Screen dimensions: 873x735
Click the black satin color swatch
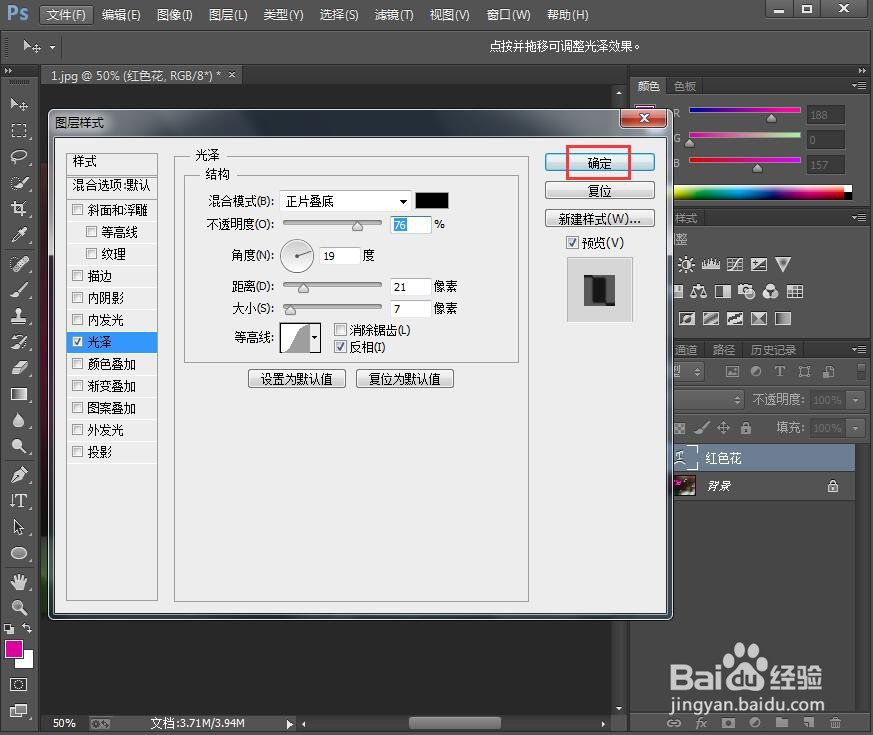[431, 200]
